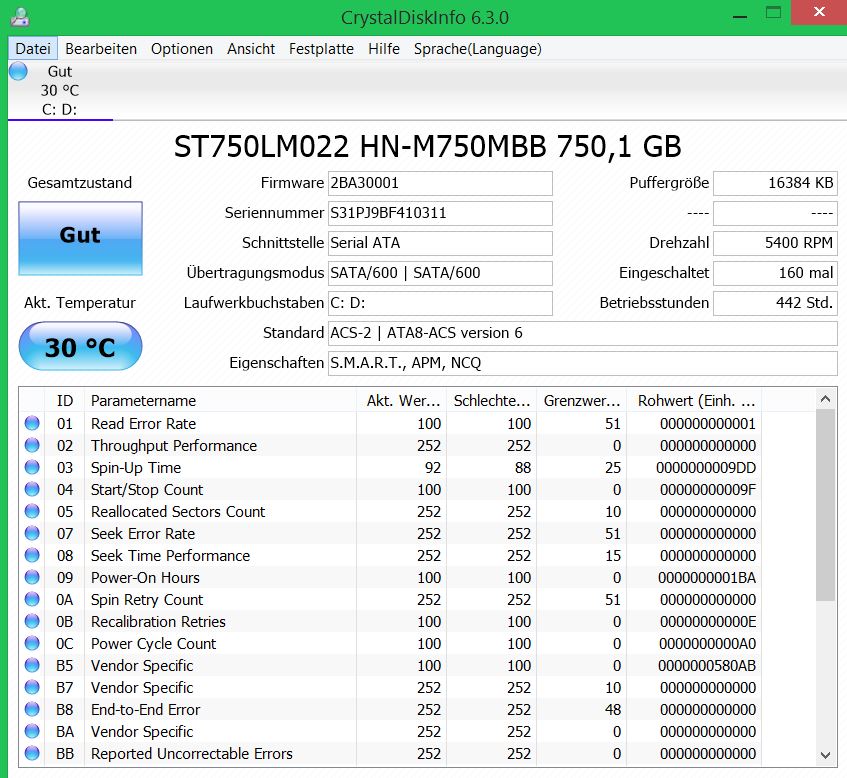Click the Standard field ACS-2

coord(583,333)
